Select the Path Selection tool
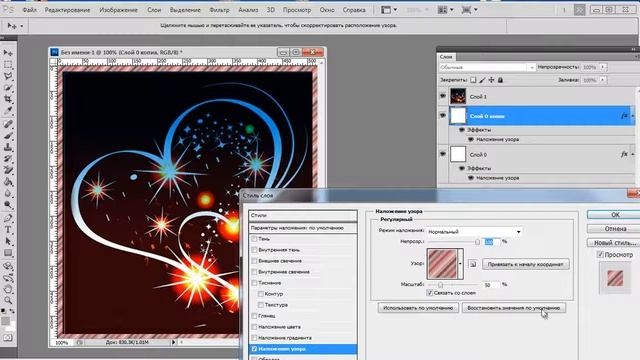This screenshot has width=640, height=360. coord(8,241)
